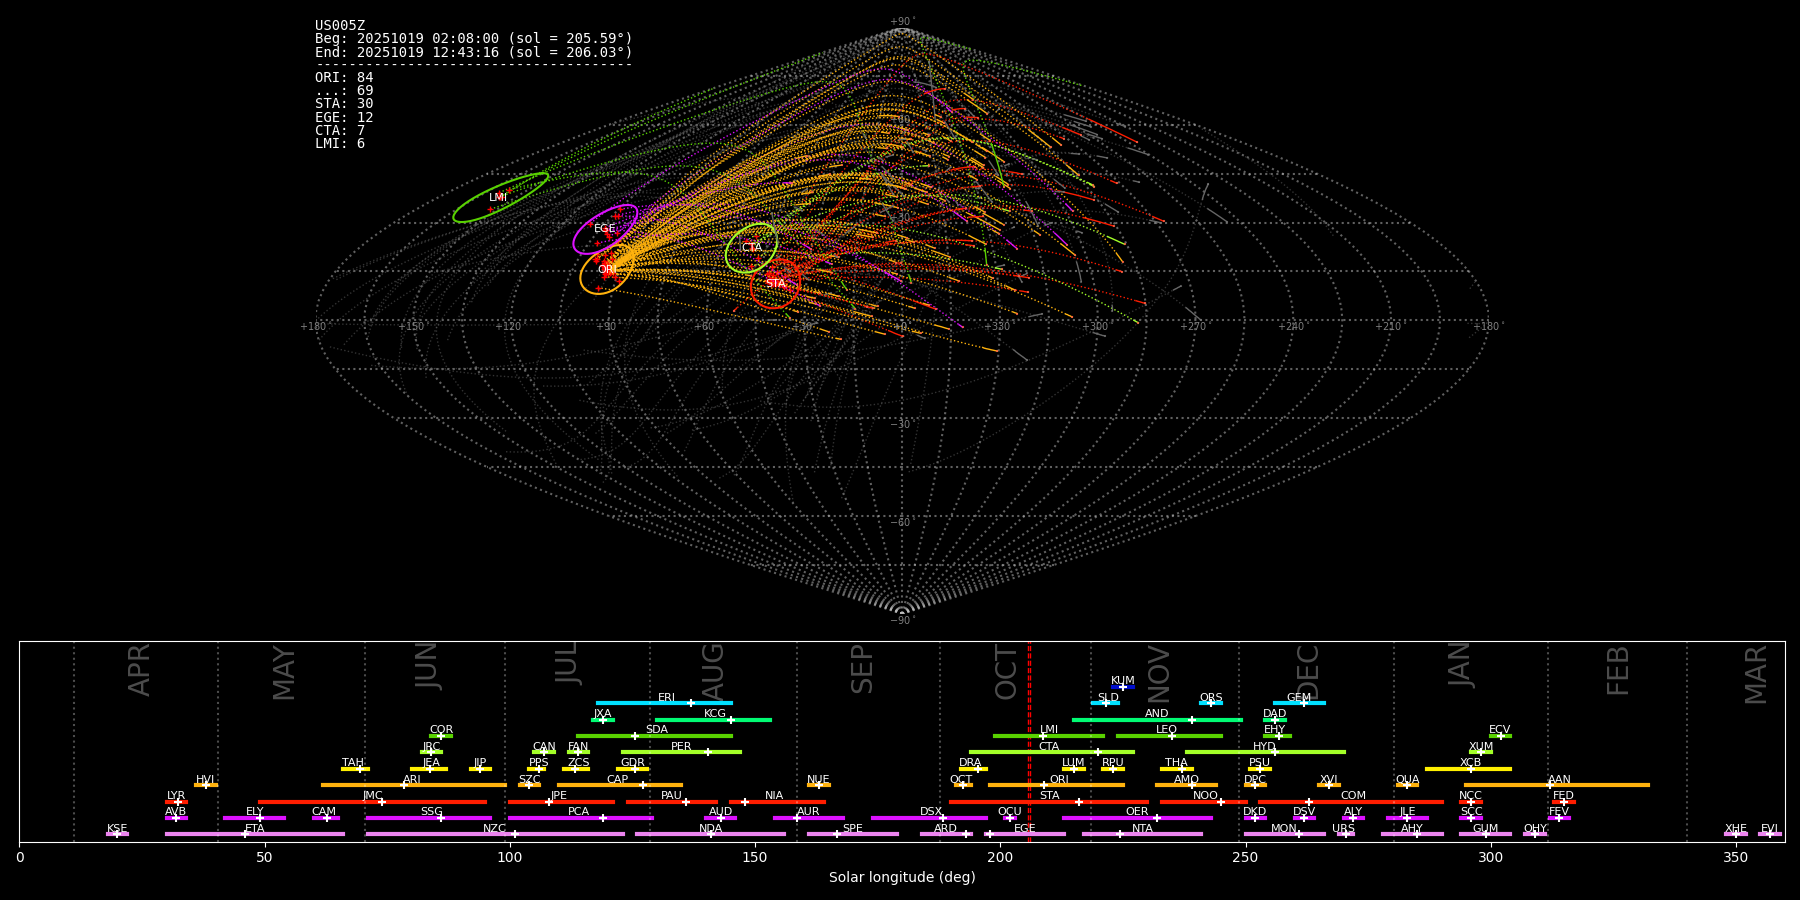Click the +90° label atop sky map
The height and width of the screenshot is (900, 1800).
coord(901,22)
